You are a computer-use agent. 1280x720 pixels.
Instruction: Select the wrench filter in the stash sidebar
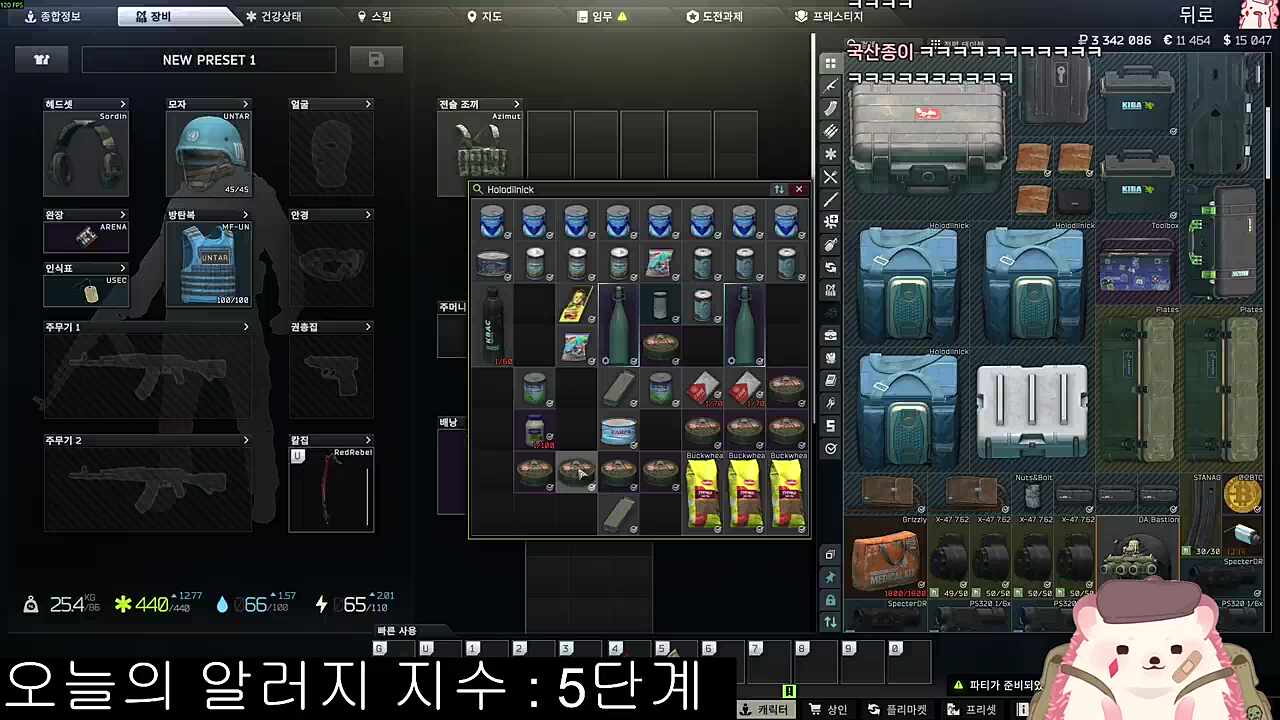pos(830,403)
